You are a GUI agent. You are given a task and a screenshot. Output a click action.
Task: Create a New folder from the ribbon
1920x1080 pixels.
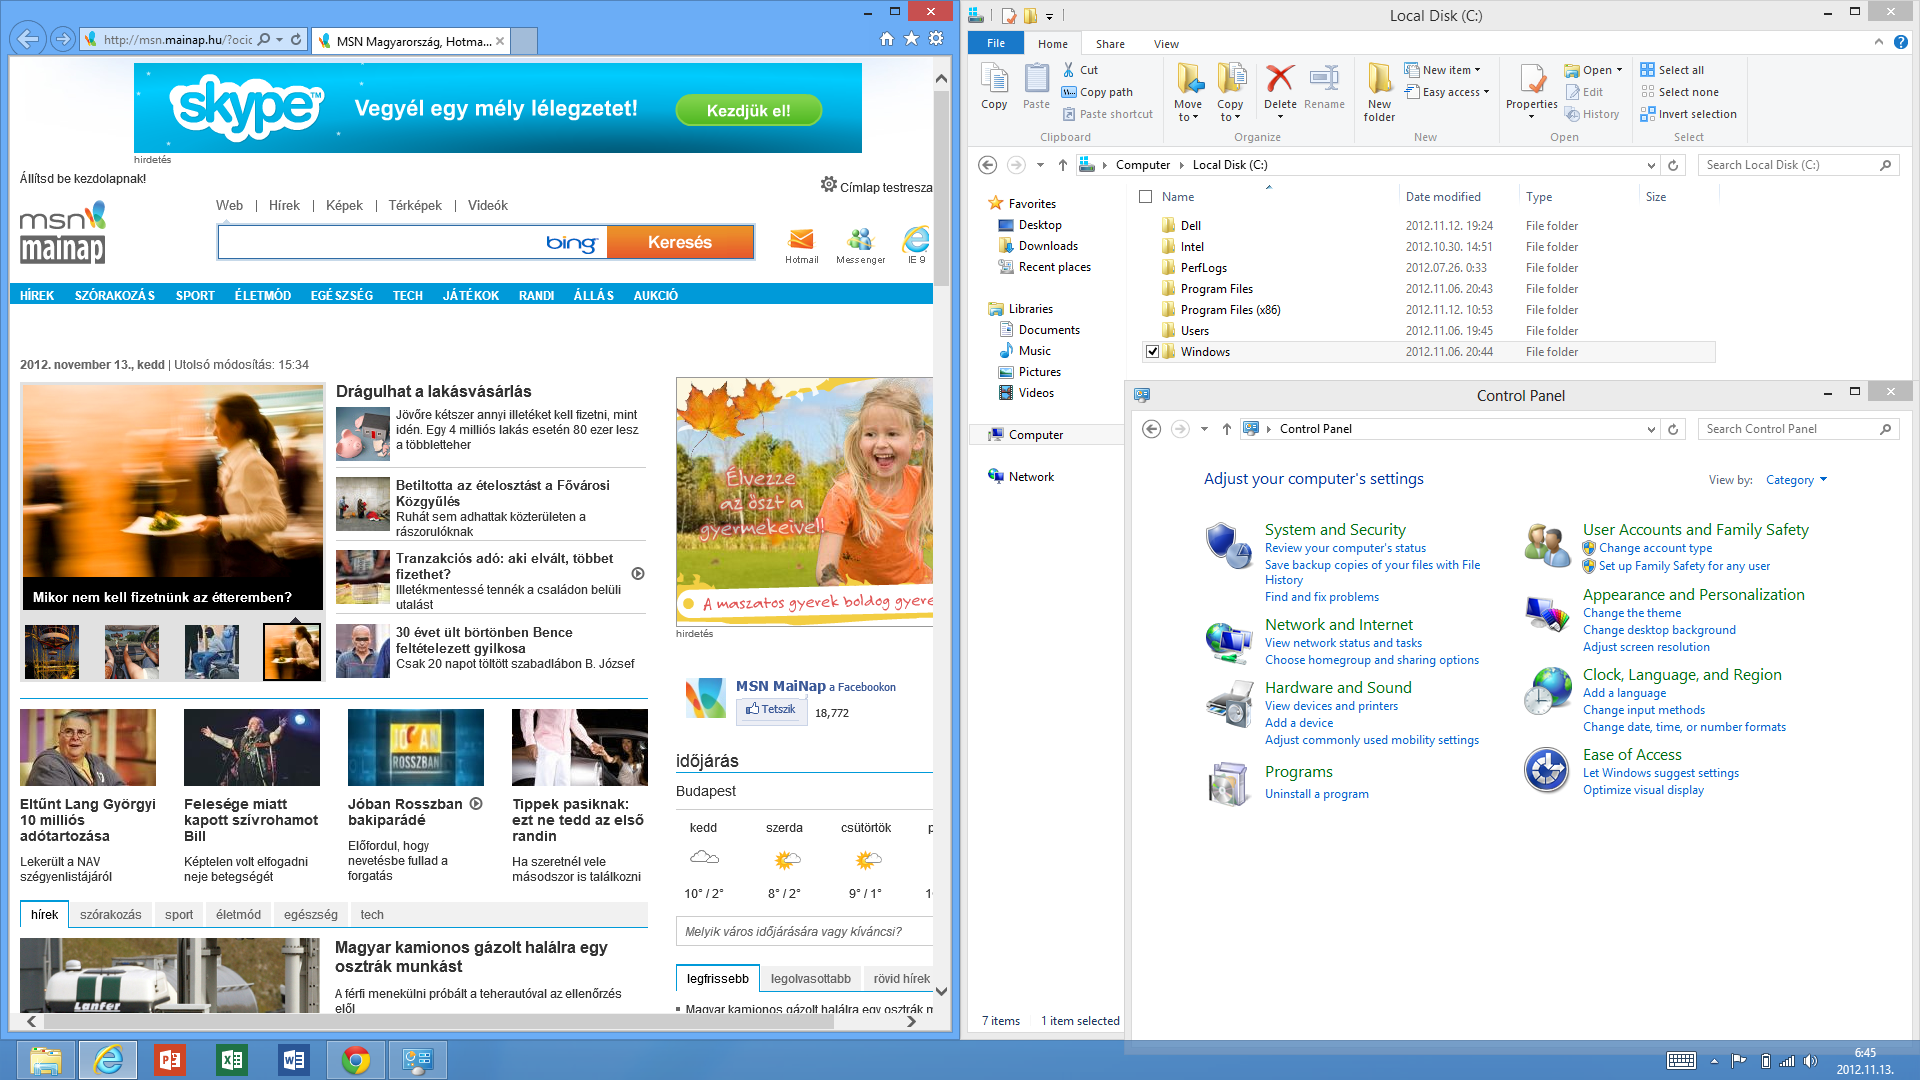point(1379,92)
